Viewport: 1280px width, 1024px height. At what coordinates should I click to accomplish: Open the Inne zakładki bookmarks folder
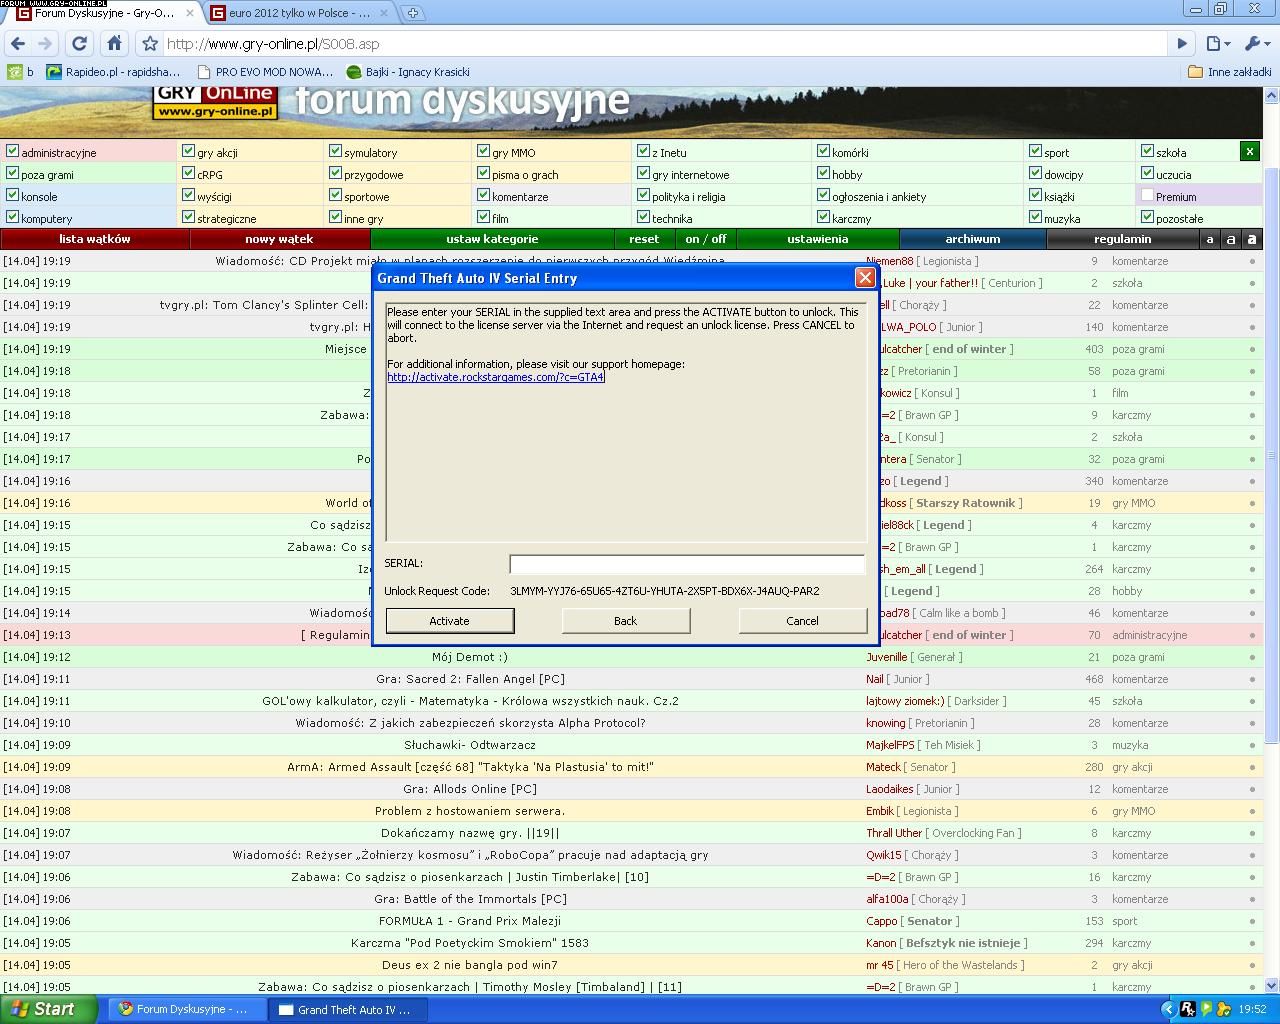(1229, 72)
